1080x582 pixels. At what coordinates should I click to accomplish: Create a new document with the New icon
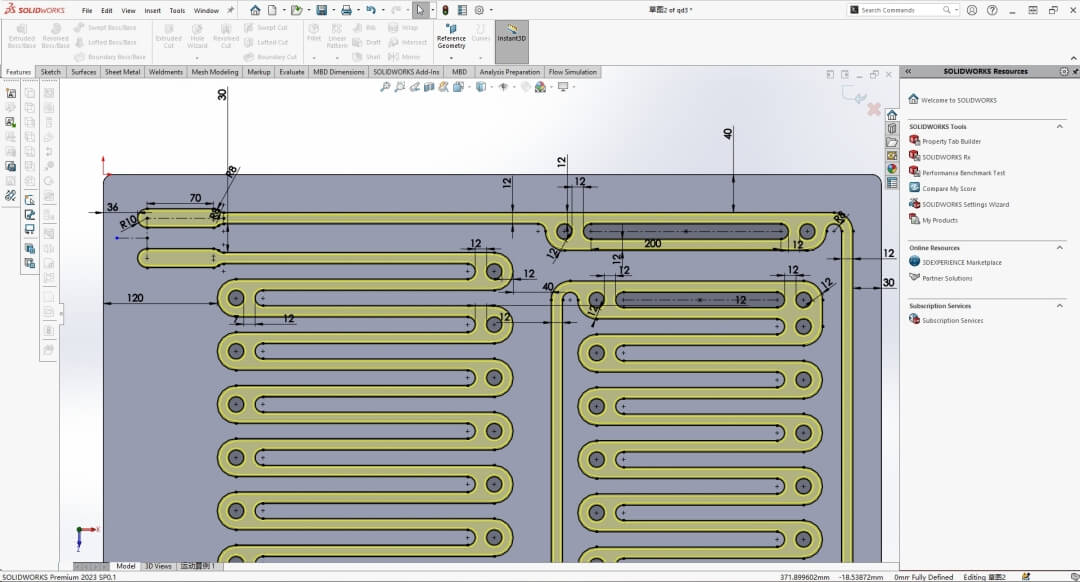coord(272,10)
